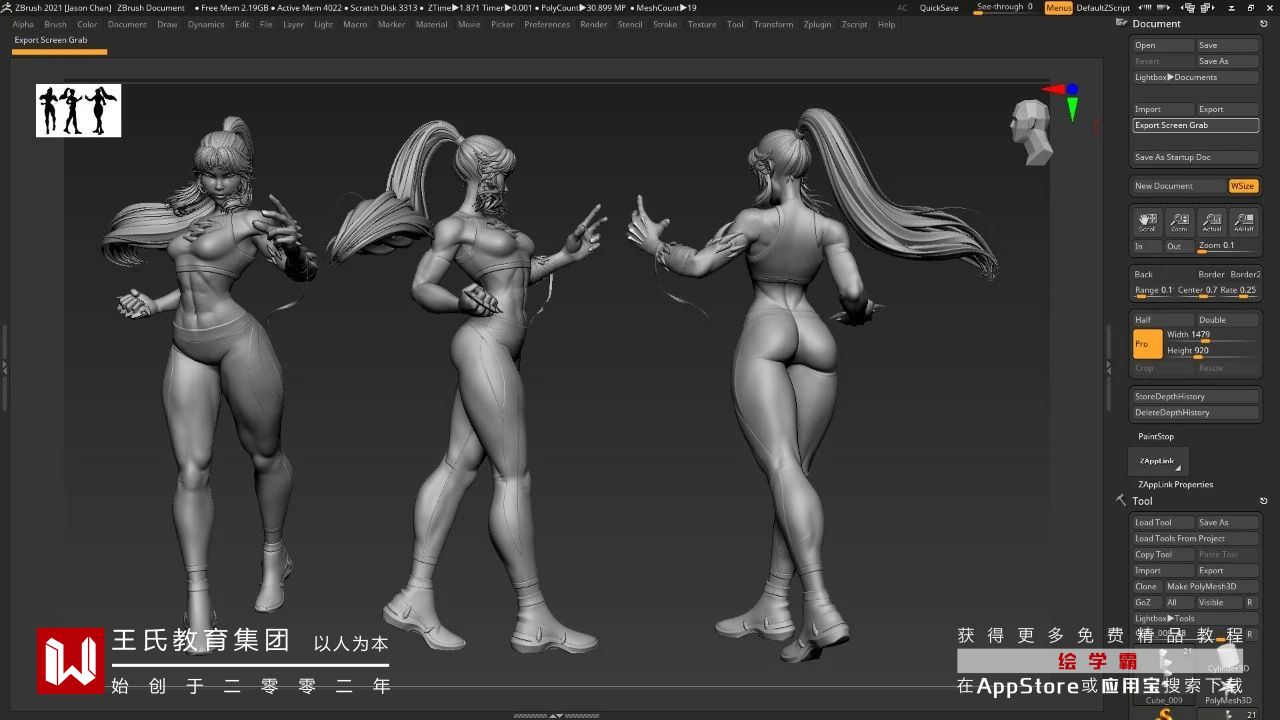Click the Scroll document icon
The width and height of the screenshot is (1280, 720).
(1147, 221)
